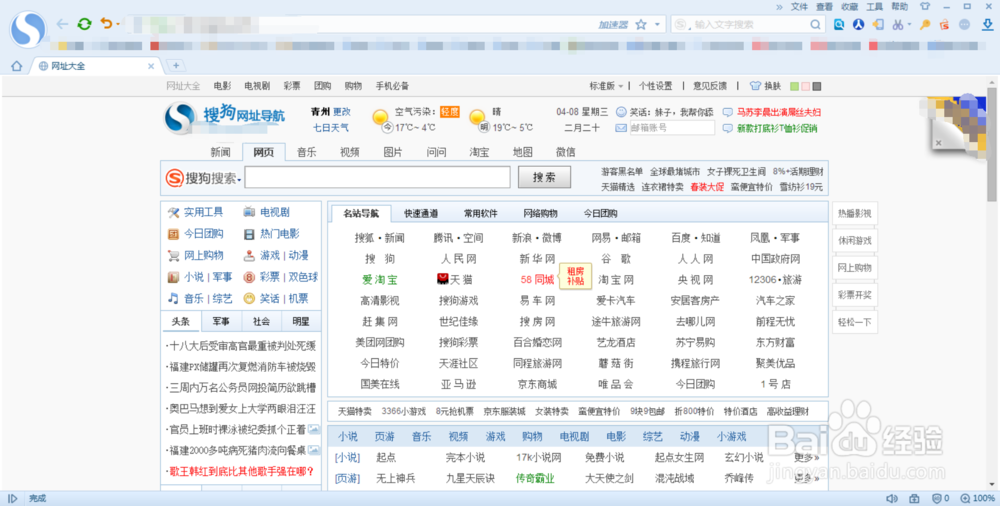Select the green skin color swatch
Viewport: 1000px width, 506px height.
pyautogui.click(x=794, y=86)
